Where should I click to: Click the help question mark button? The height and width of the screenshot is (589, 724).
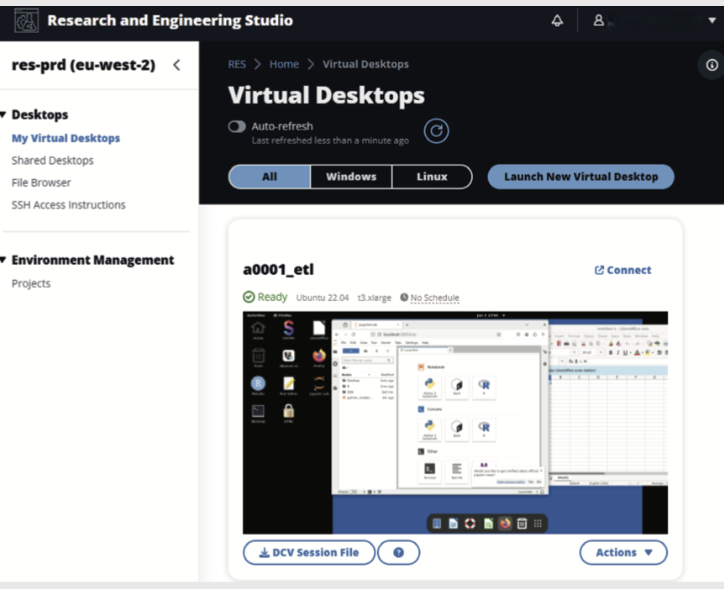tap(399, 552)
